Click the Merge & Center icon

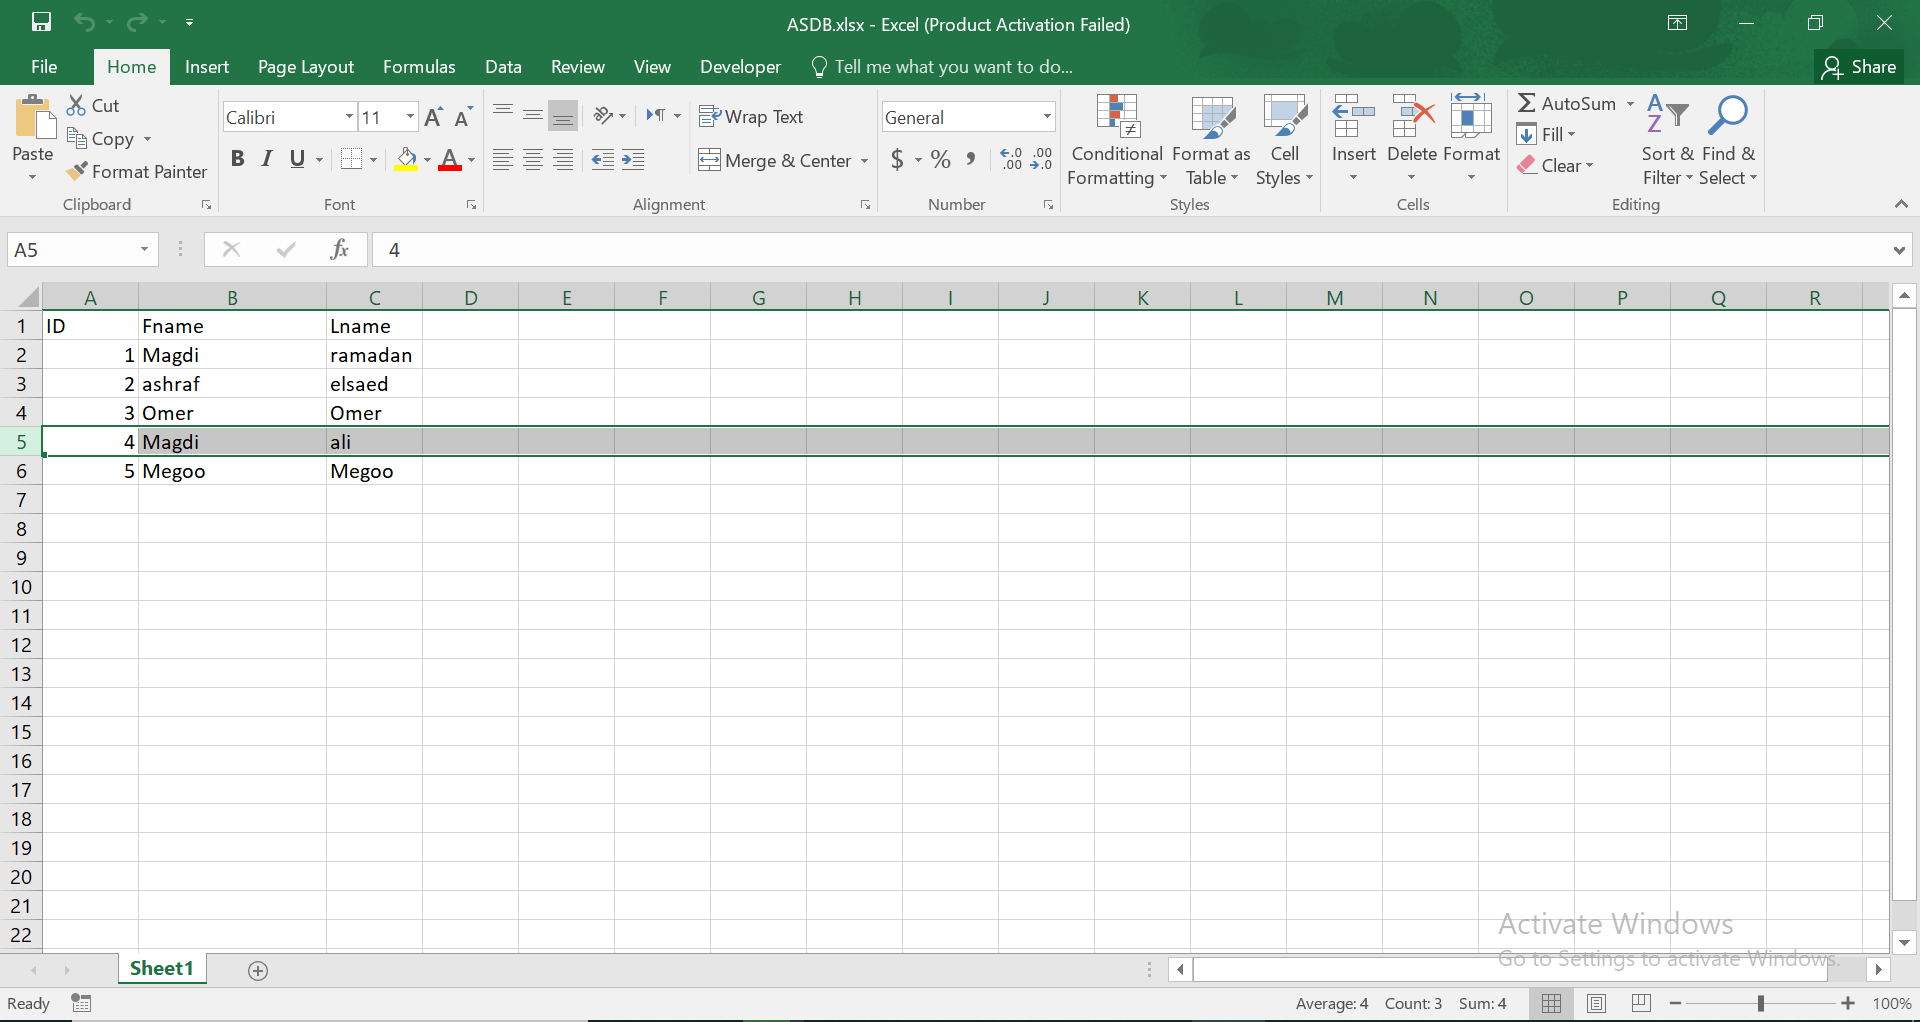(709, 160)
